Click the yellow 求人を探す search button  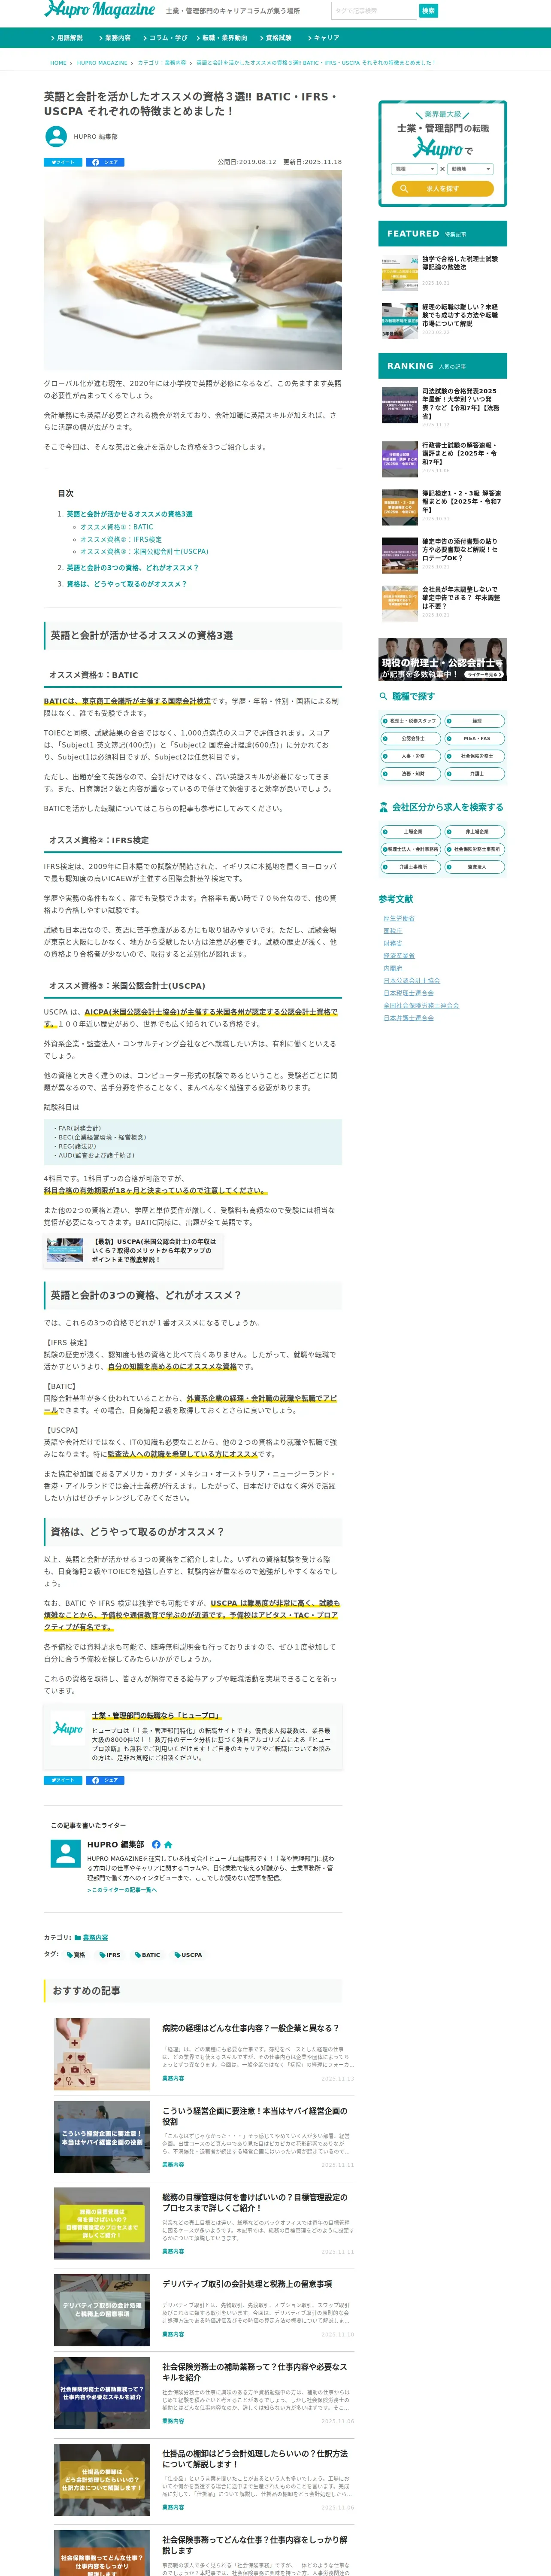[x=443, y=188]
